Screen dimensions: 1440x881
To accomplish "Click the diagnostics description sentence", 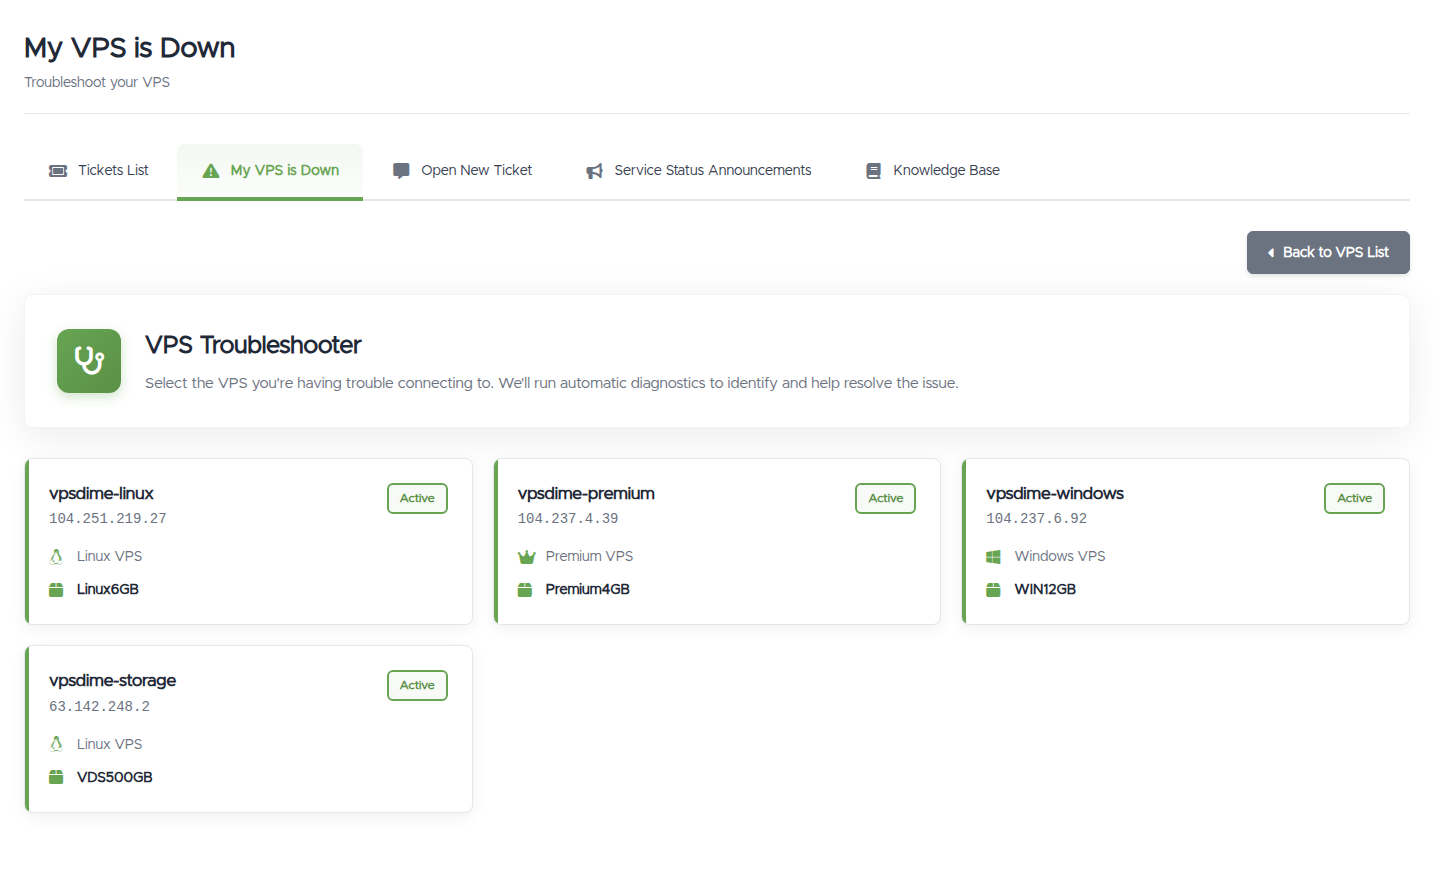I will [552, 383].
